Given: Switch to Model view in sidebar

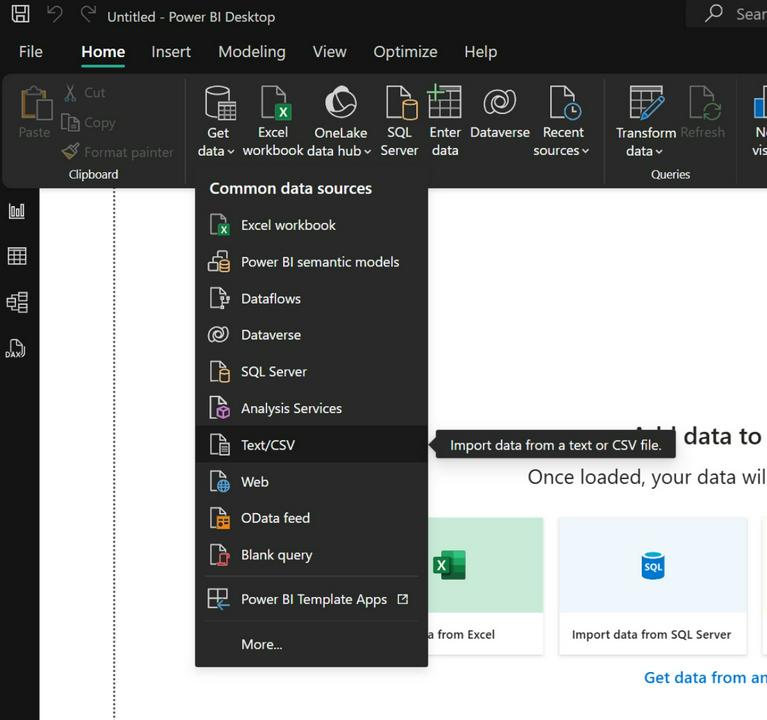Looking at the screenshot, I should (17, 302).
